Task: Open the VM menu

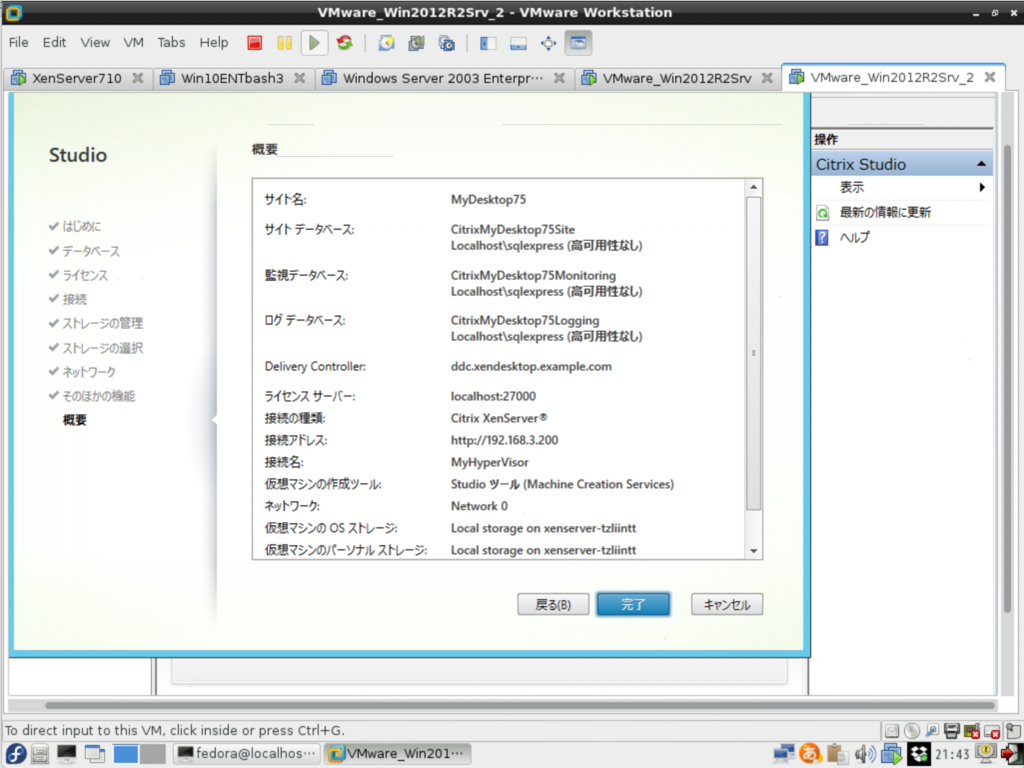Action: point(133,42)
